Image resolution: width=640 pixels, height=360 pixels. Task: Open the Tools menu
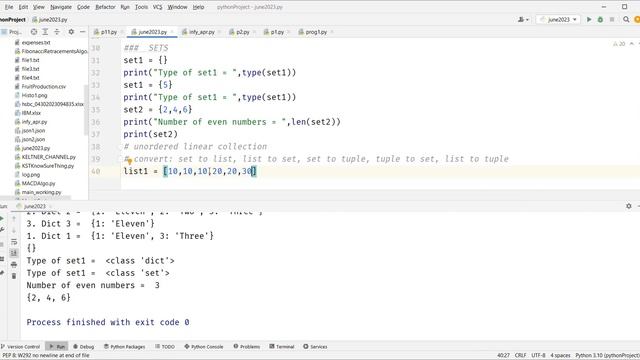tap(141, 7)
